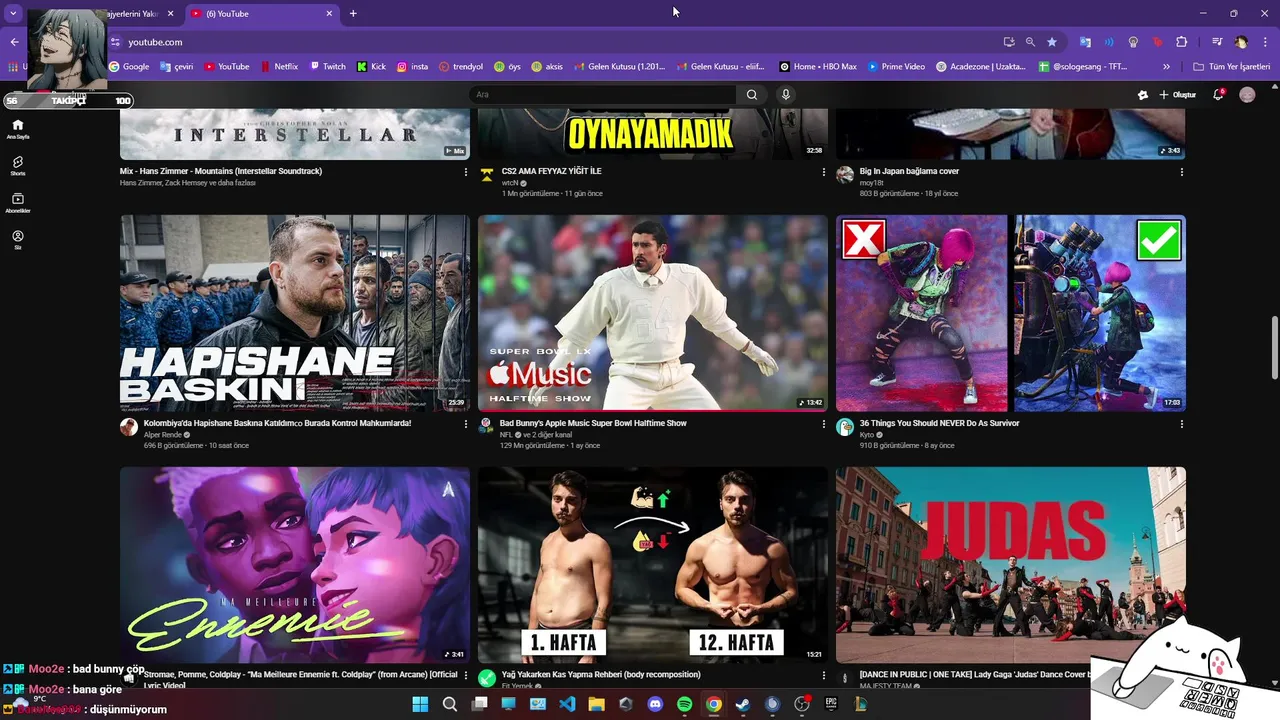Open Bad Bunny's Apple Music Halftime Show title
1280x720 pixels.
[594, 423]
